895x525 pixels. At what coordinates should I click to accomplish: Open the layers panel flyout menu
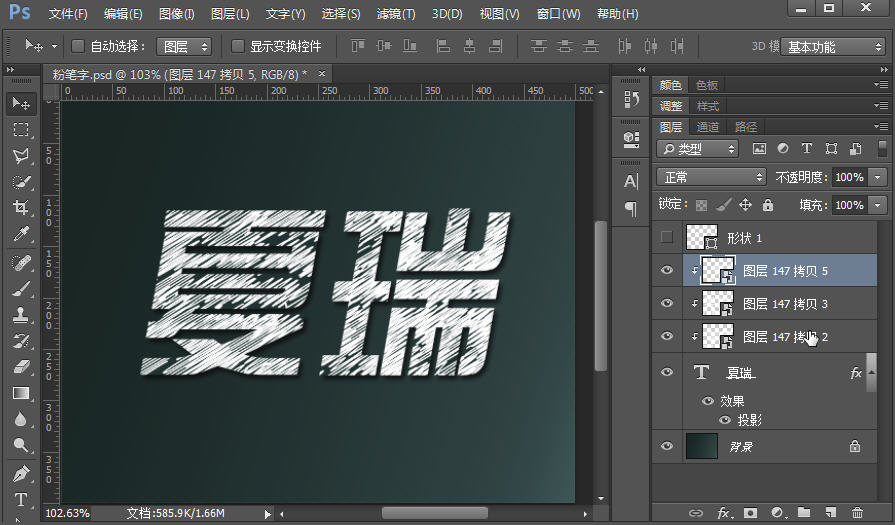point(881,126)
